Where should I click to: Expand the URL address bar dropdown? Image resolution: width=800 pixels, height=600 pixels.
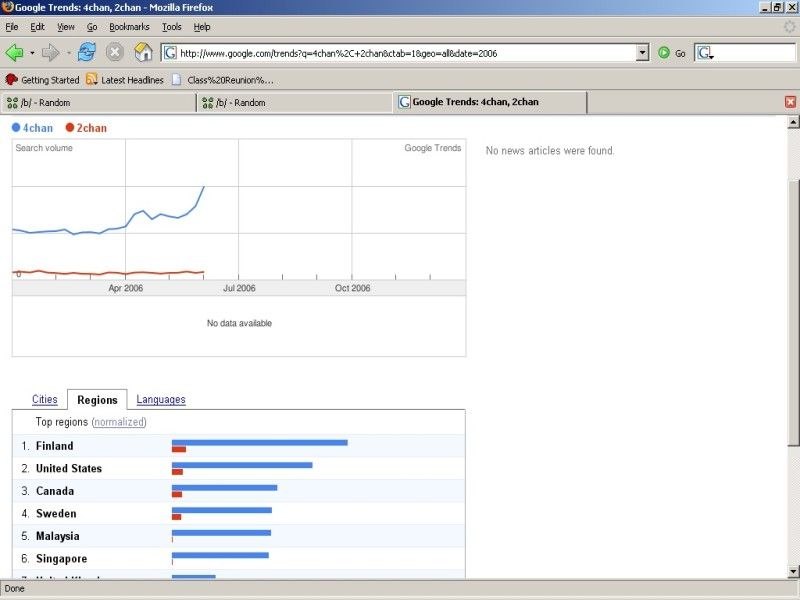[642, 53]
